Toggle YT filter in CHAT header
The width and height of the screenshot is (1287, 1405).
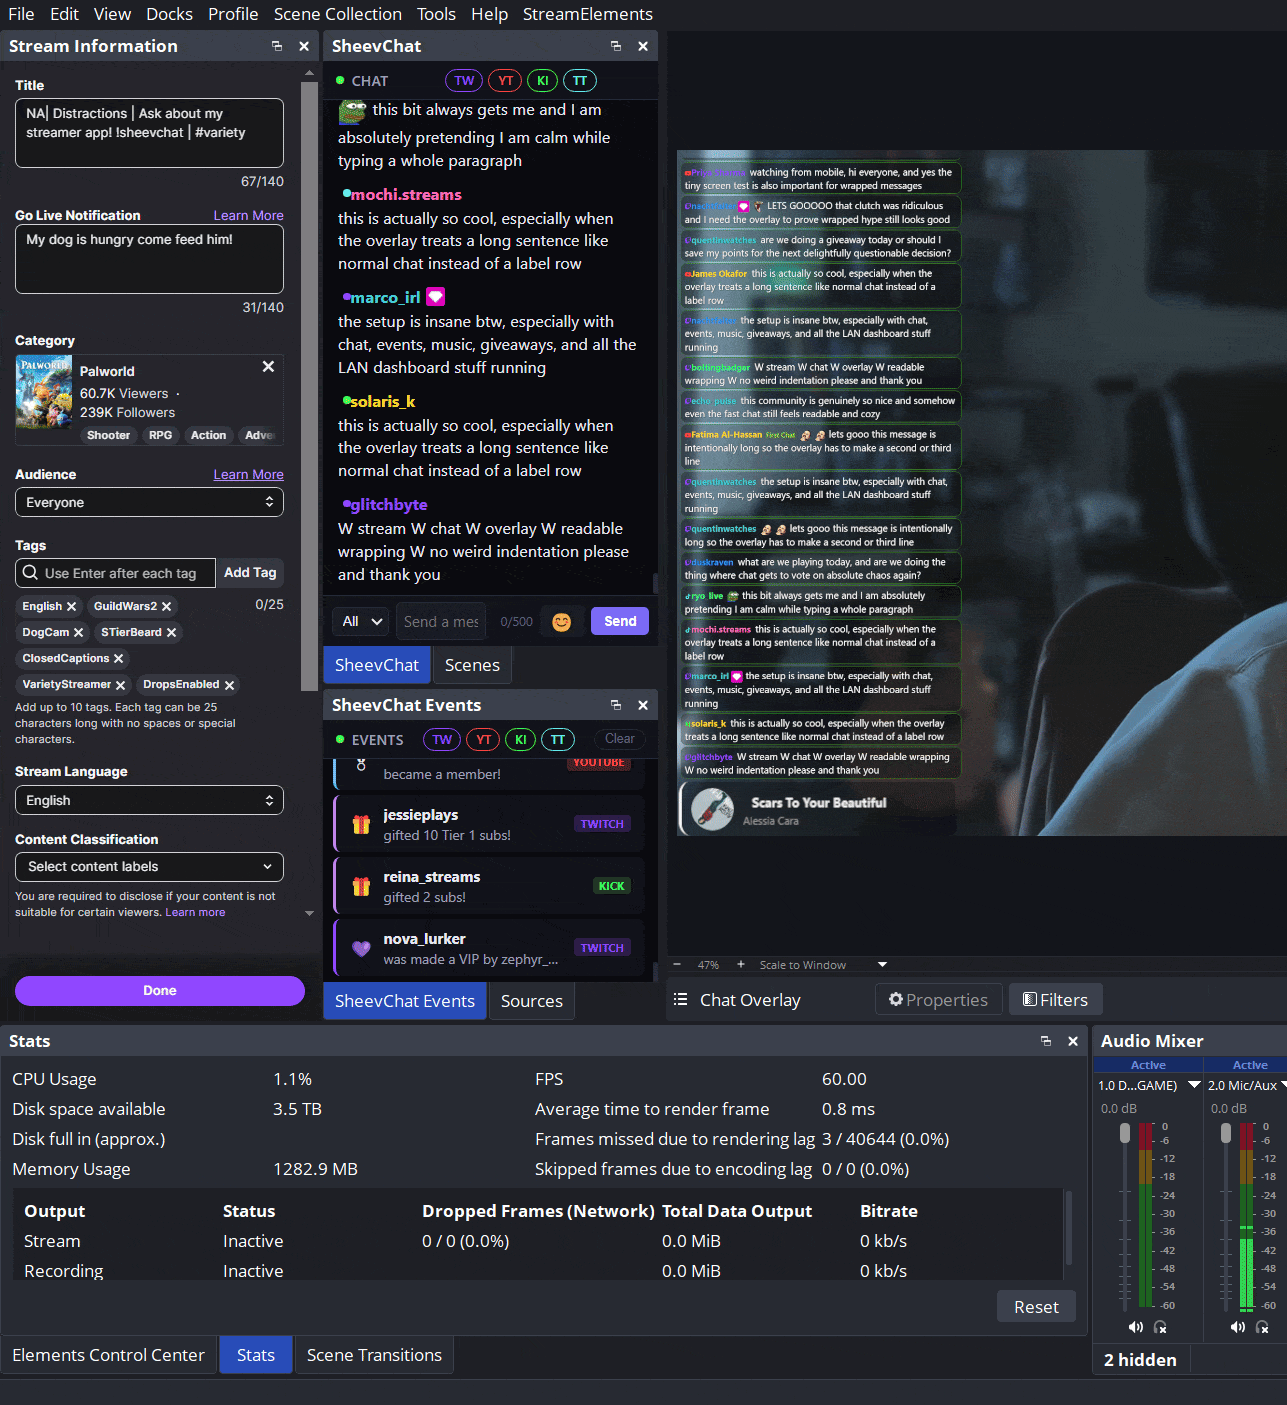(x=505, y=81)
